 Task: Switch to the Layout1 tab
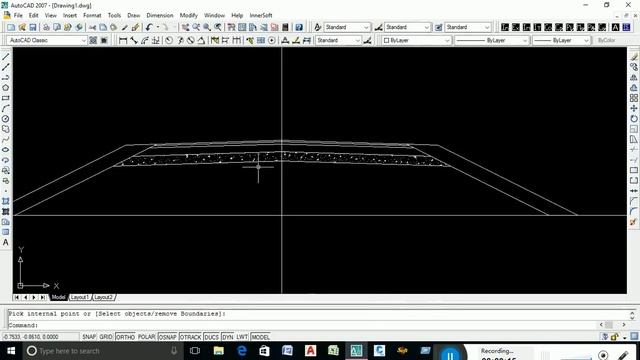80,297
